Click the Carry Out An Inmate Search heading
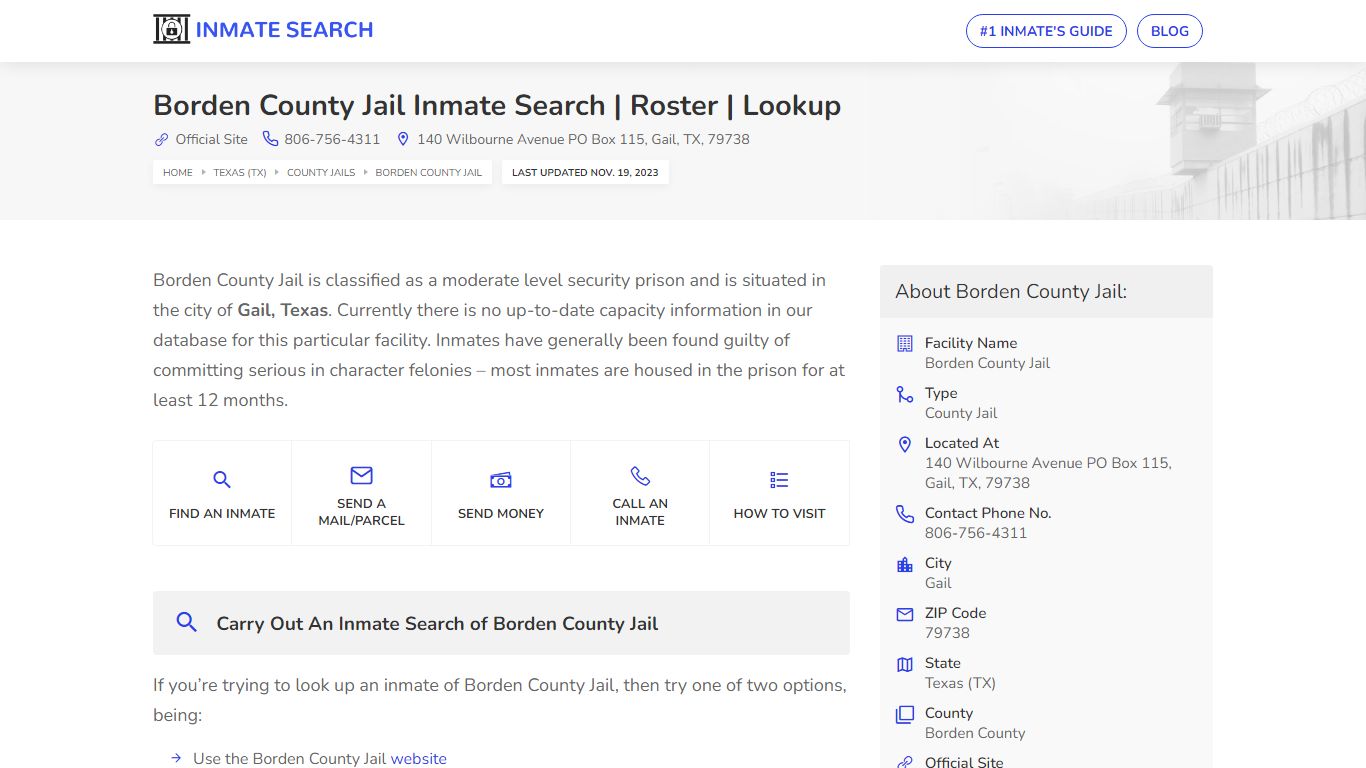The height and width of the screenshot is (768, 1366). point(437,623)
